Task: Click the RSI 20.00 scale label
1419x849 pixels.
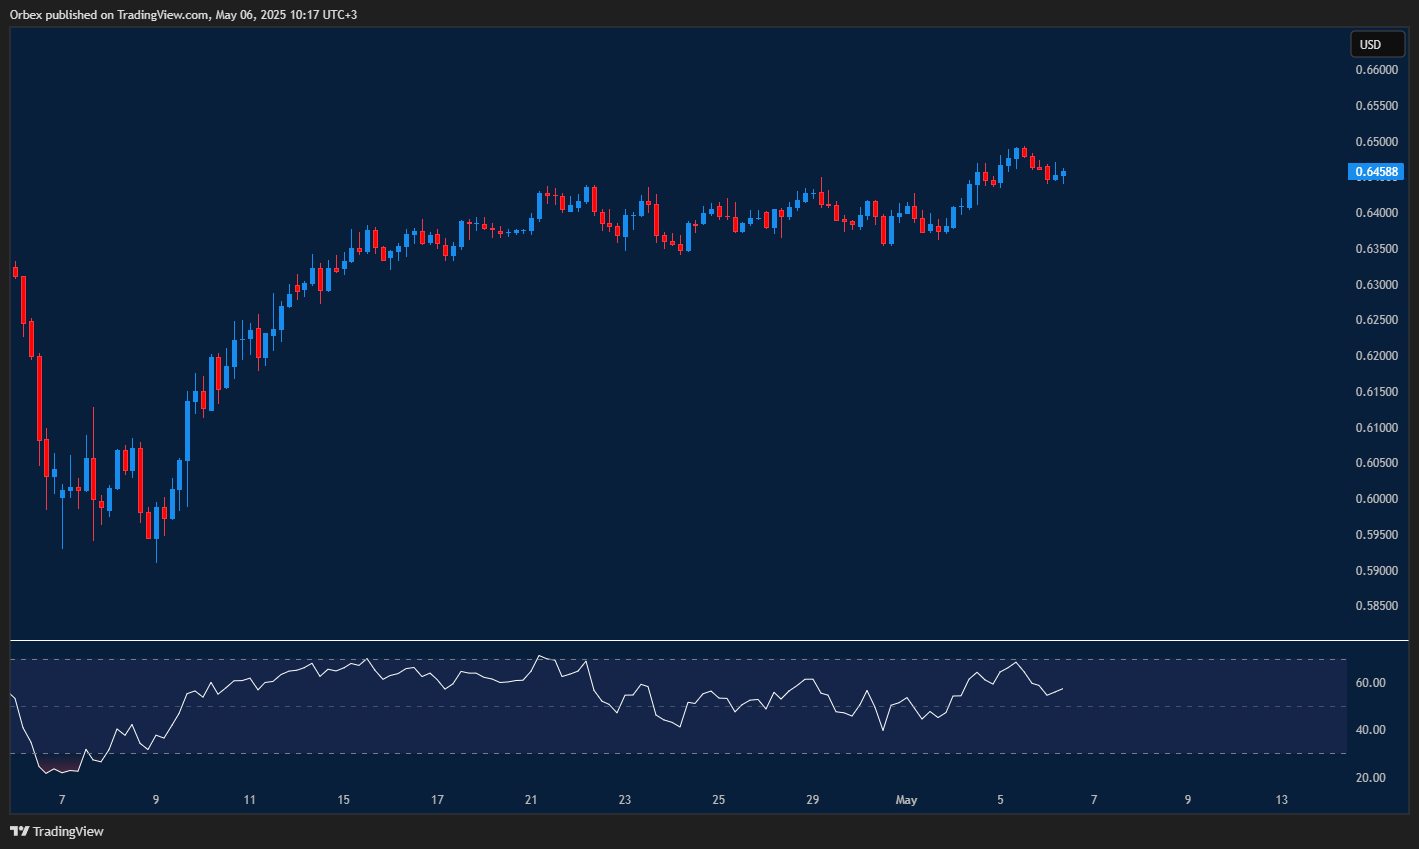Action: (1370, 778)
